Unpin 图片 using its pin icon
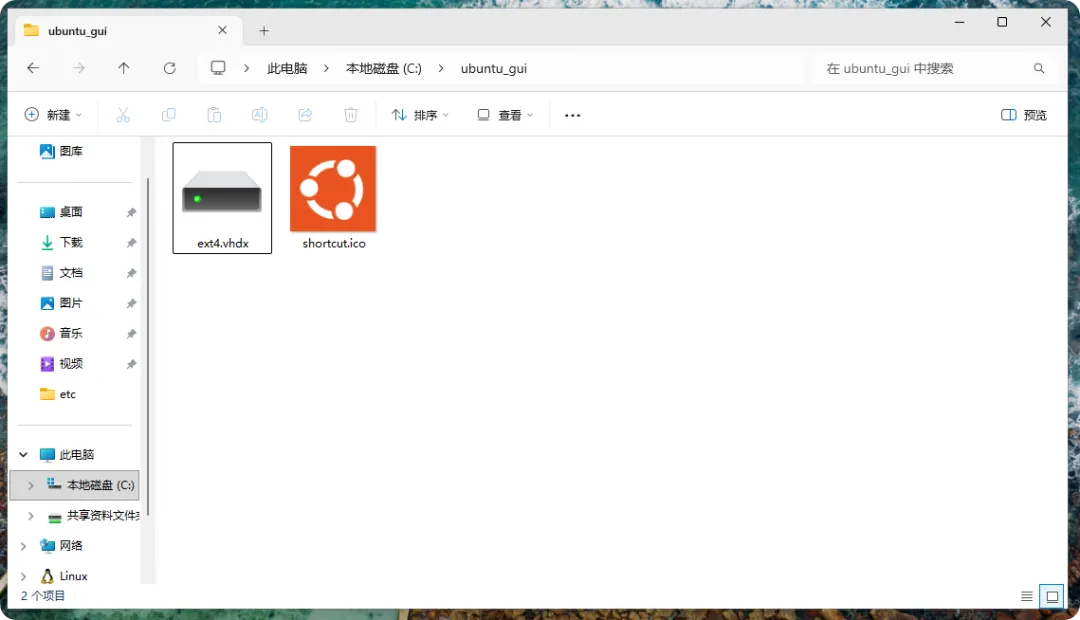1080x620 pixels. tap(131, 303)
